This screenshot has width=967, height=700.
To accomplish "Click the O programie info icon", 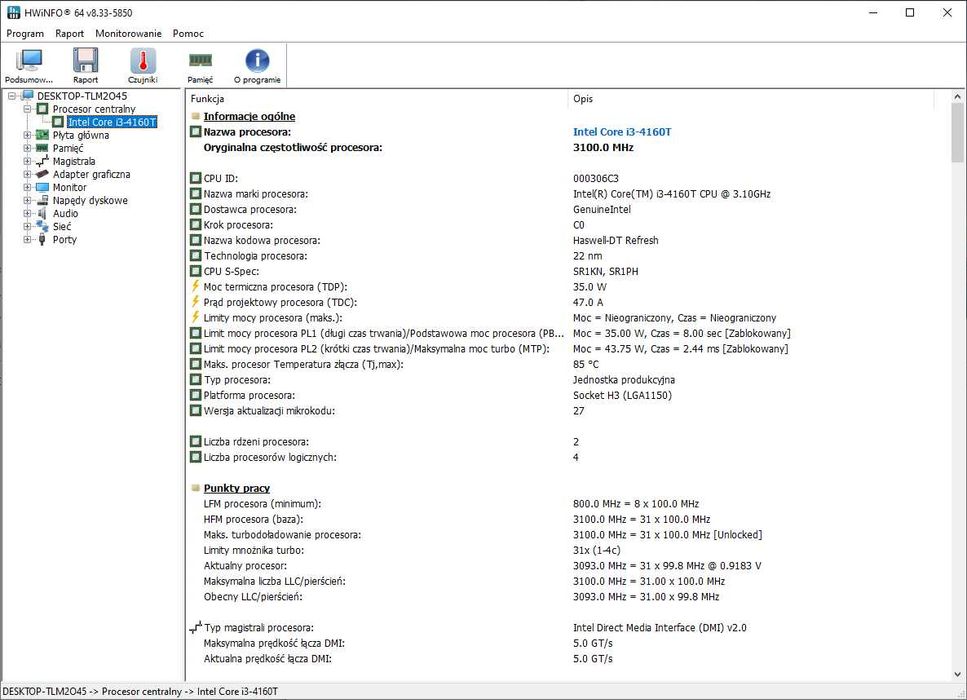I will click(x=257, y=60).
